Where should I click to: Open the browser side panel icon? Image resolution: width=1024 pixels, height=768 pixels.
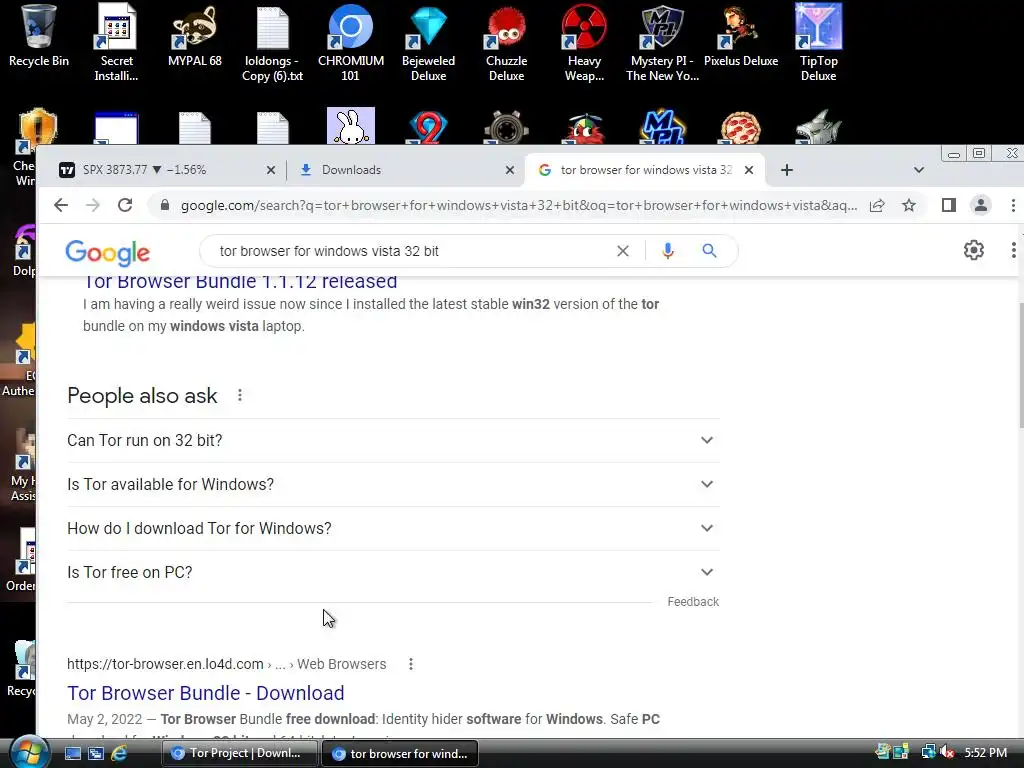point(949,206)
